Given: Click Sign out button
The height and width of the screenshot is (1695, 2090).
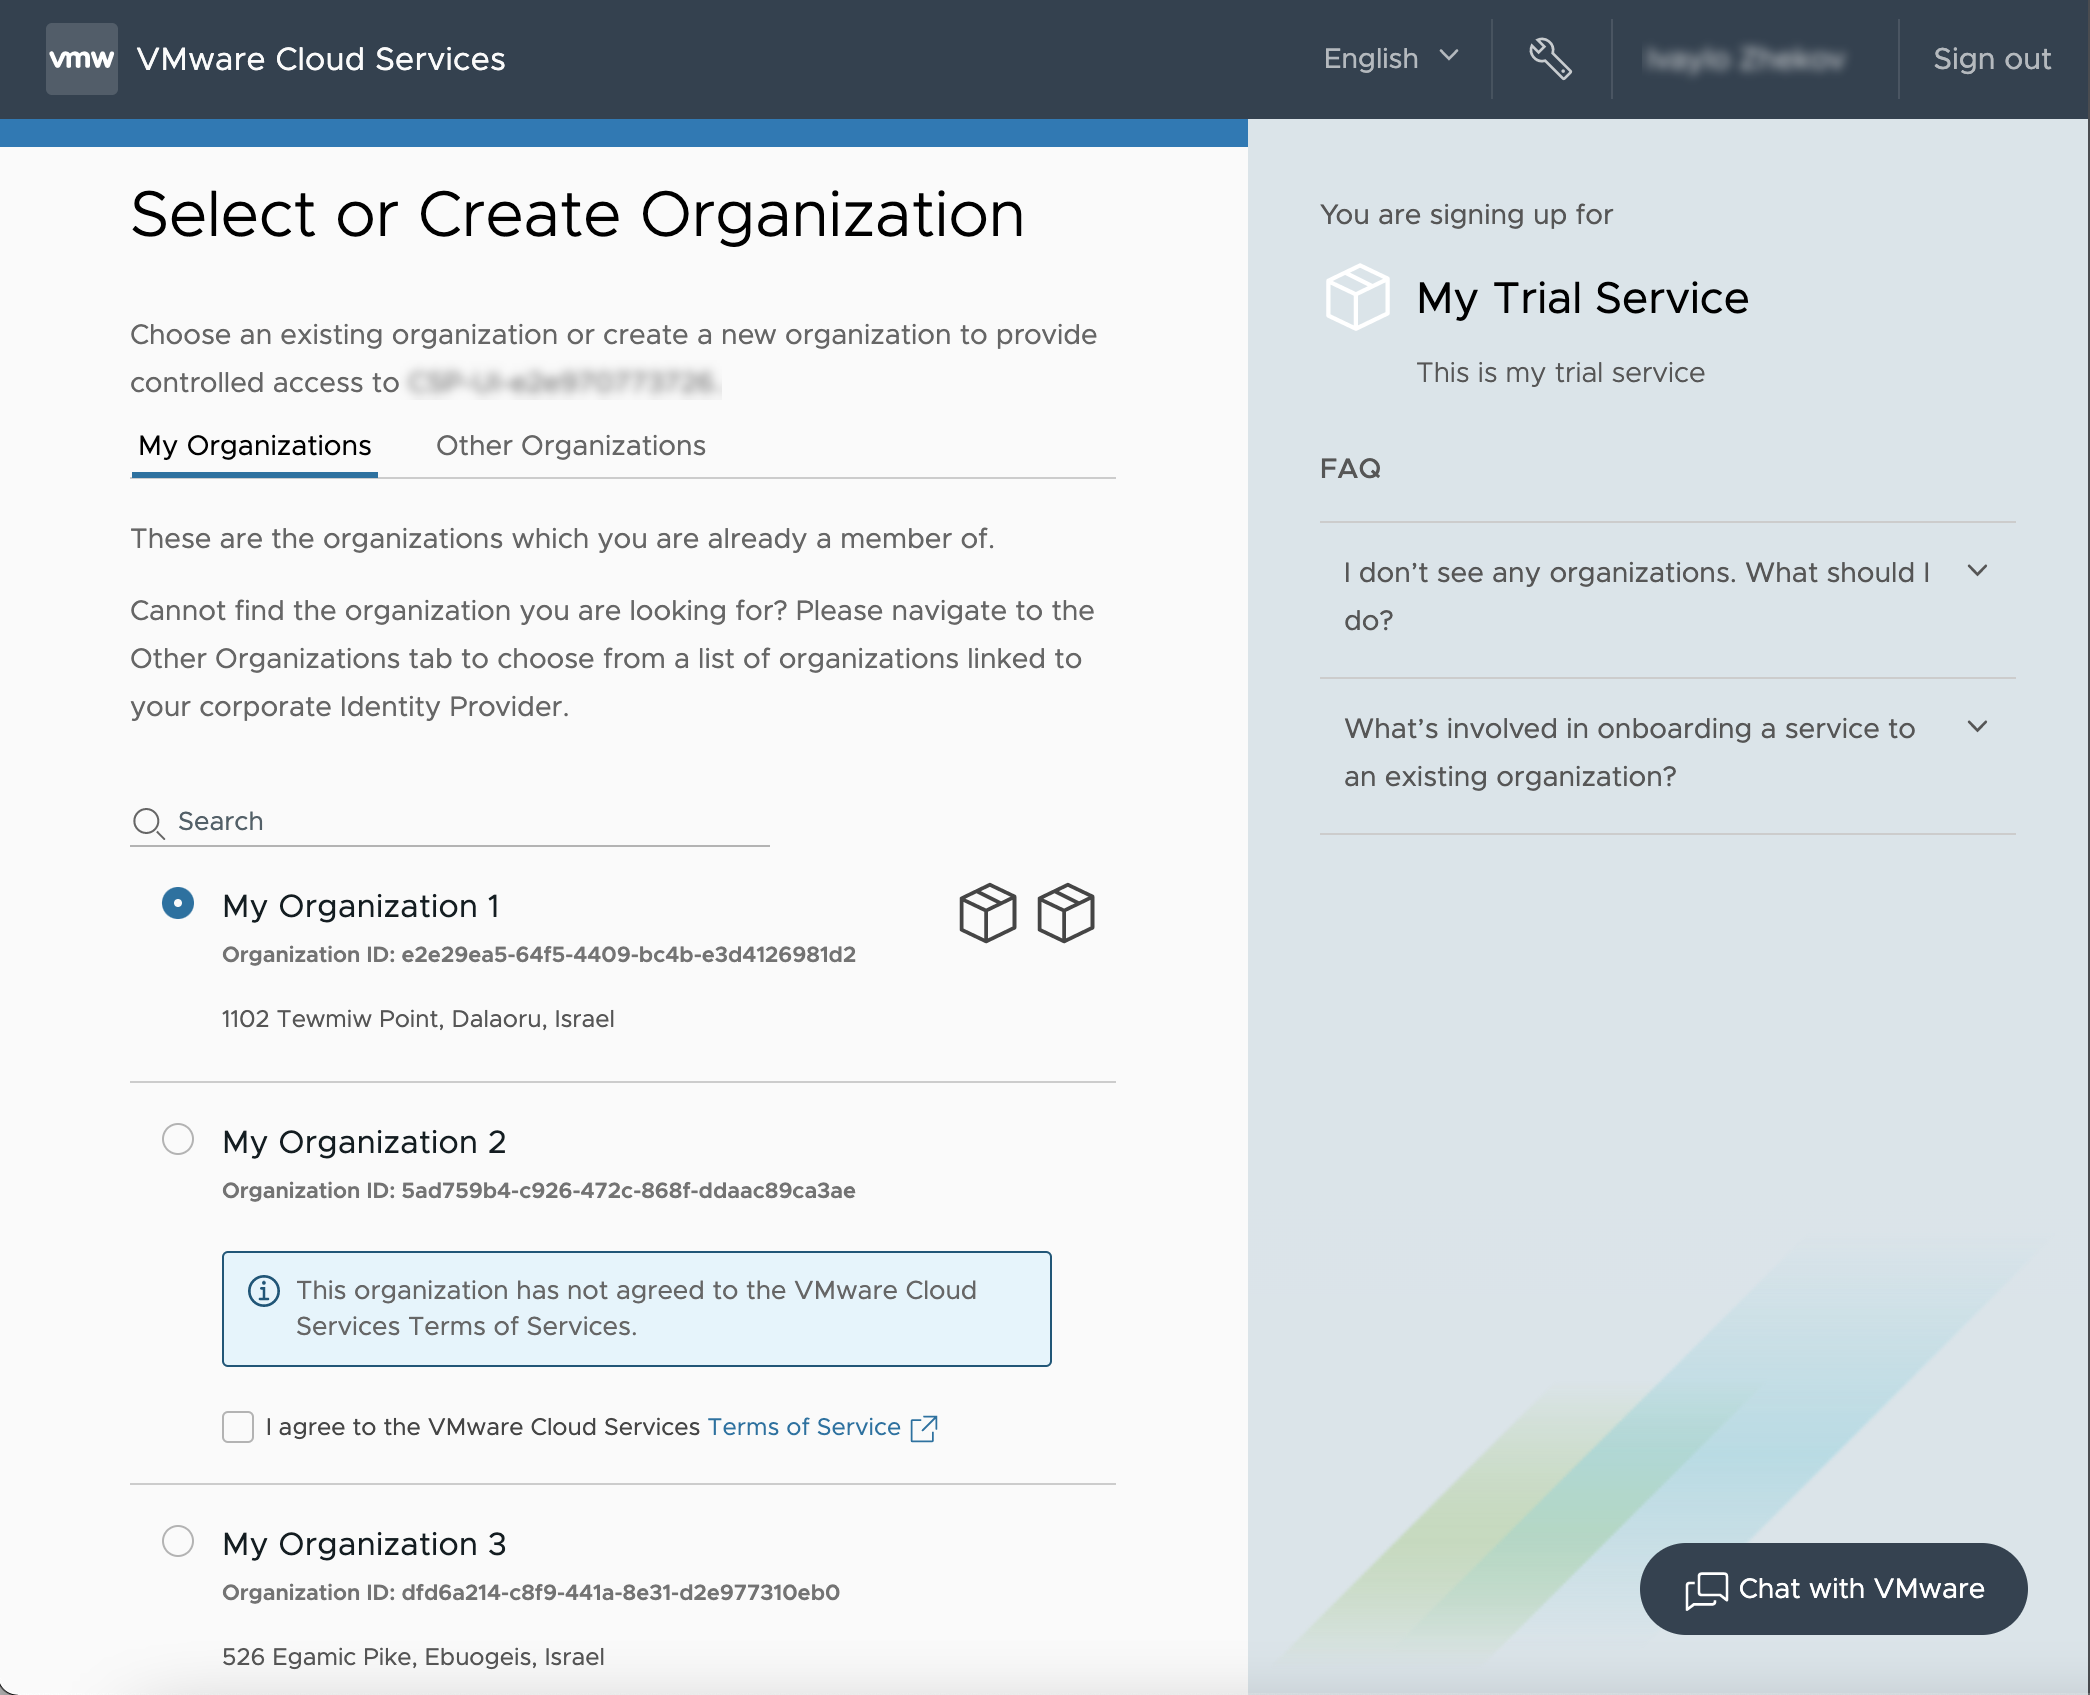Looking at the screenshot, I should pos(1991,59).
